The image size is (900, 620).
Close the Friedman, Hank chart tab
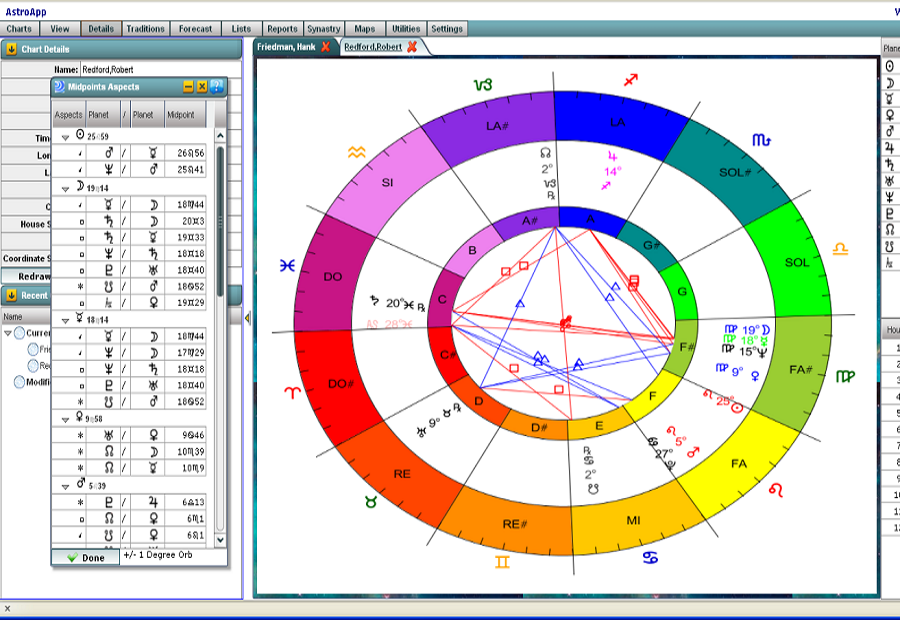(325, 47)
